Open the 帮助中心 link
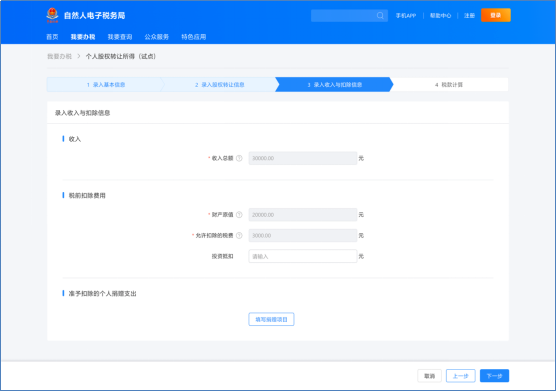This screenshot has width=557, height=392. [440, 16]
